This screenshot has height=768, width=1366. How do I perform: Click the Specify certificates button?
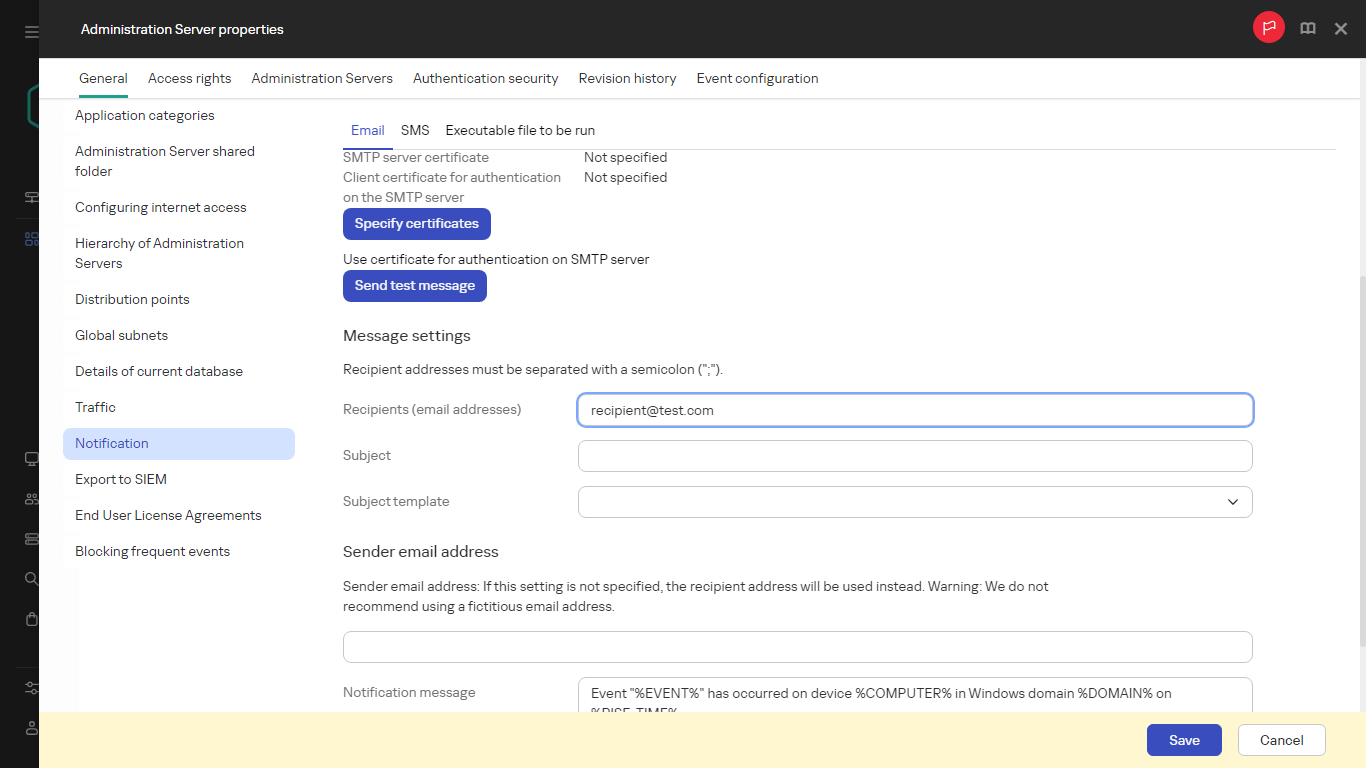(x=416, y=223)
